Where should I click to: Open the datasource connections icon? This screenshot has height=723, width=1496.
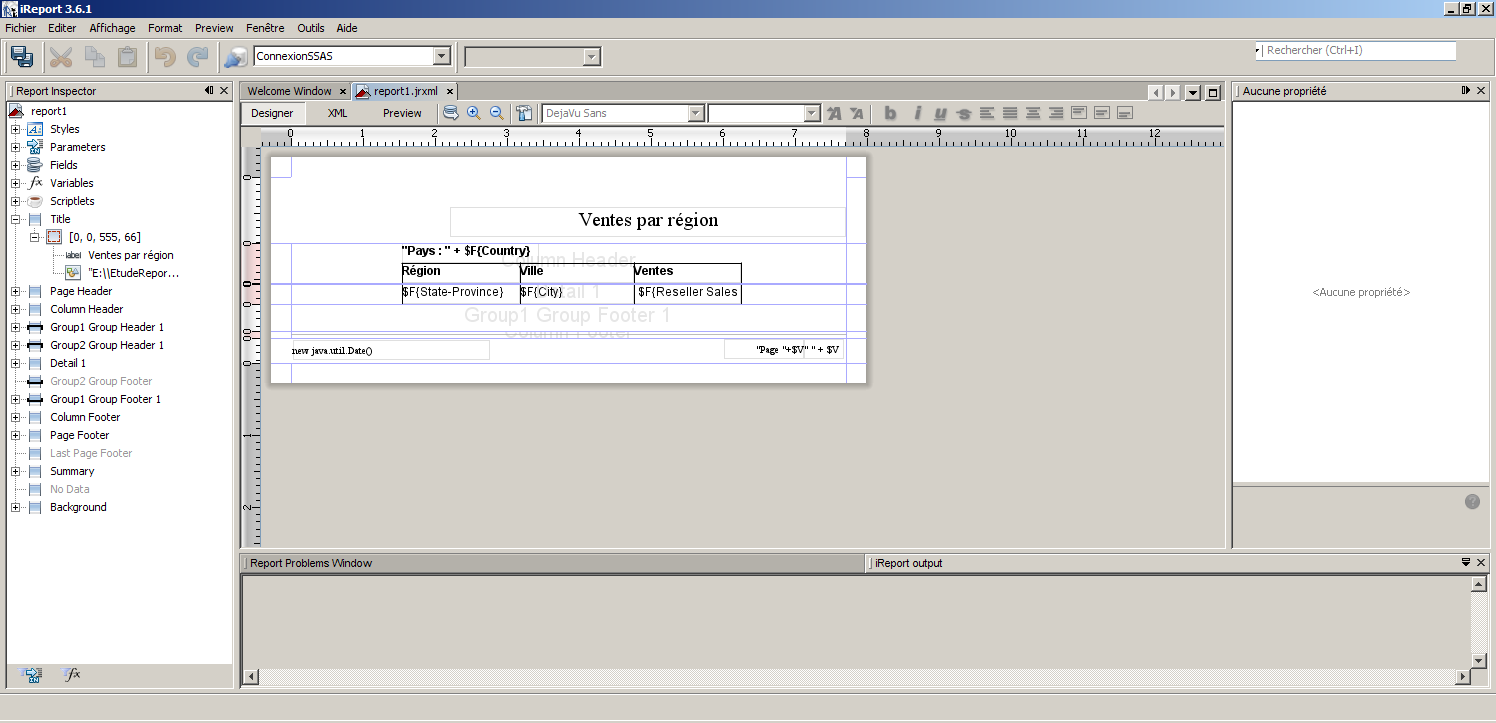236,57
